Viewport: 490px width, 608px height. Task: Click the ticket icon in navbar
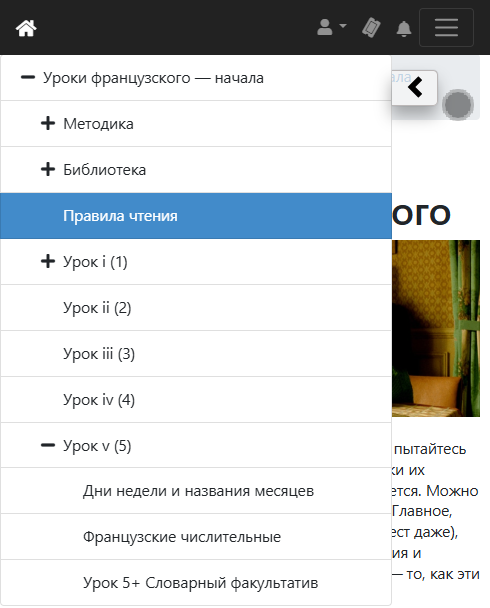371,28
